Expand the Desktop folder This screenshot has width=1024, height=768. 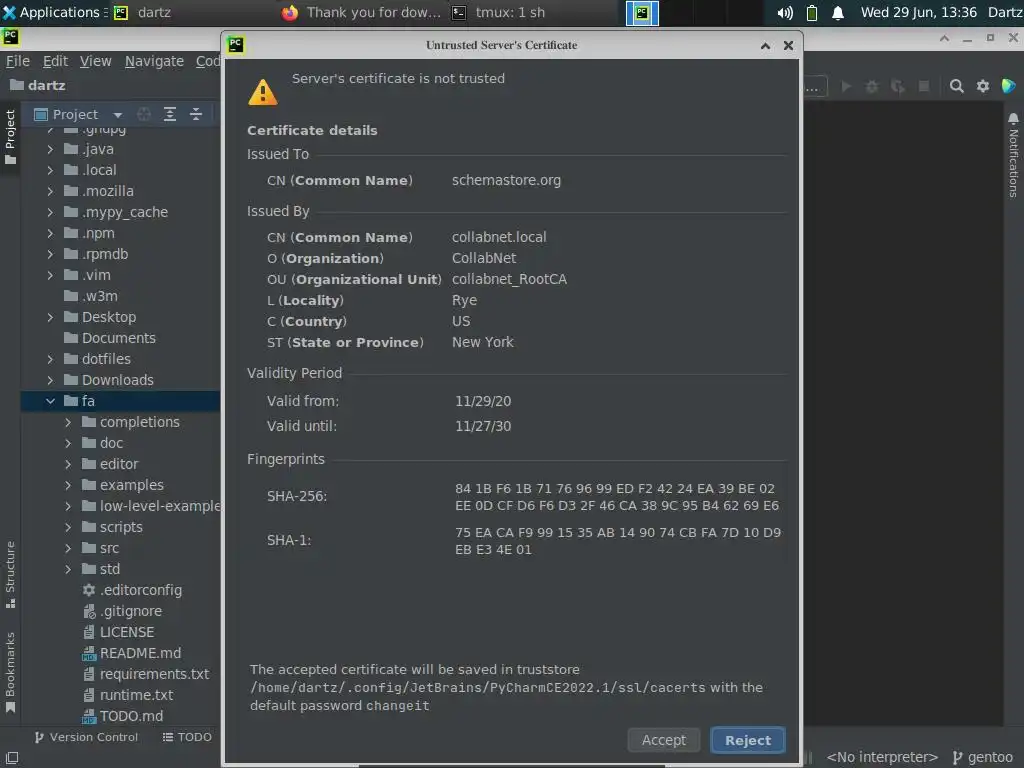point(50,317)
